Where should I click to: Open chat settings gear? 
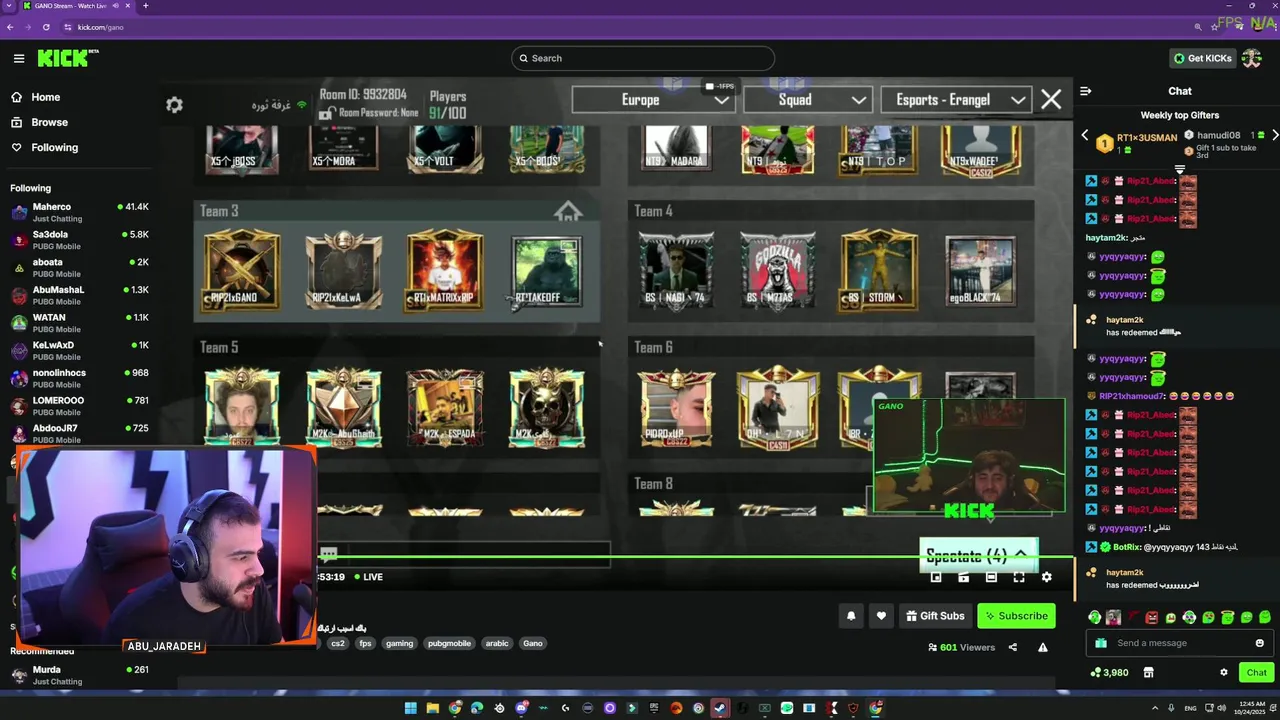click(x=1223, y=672)
